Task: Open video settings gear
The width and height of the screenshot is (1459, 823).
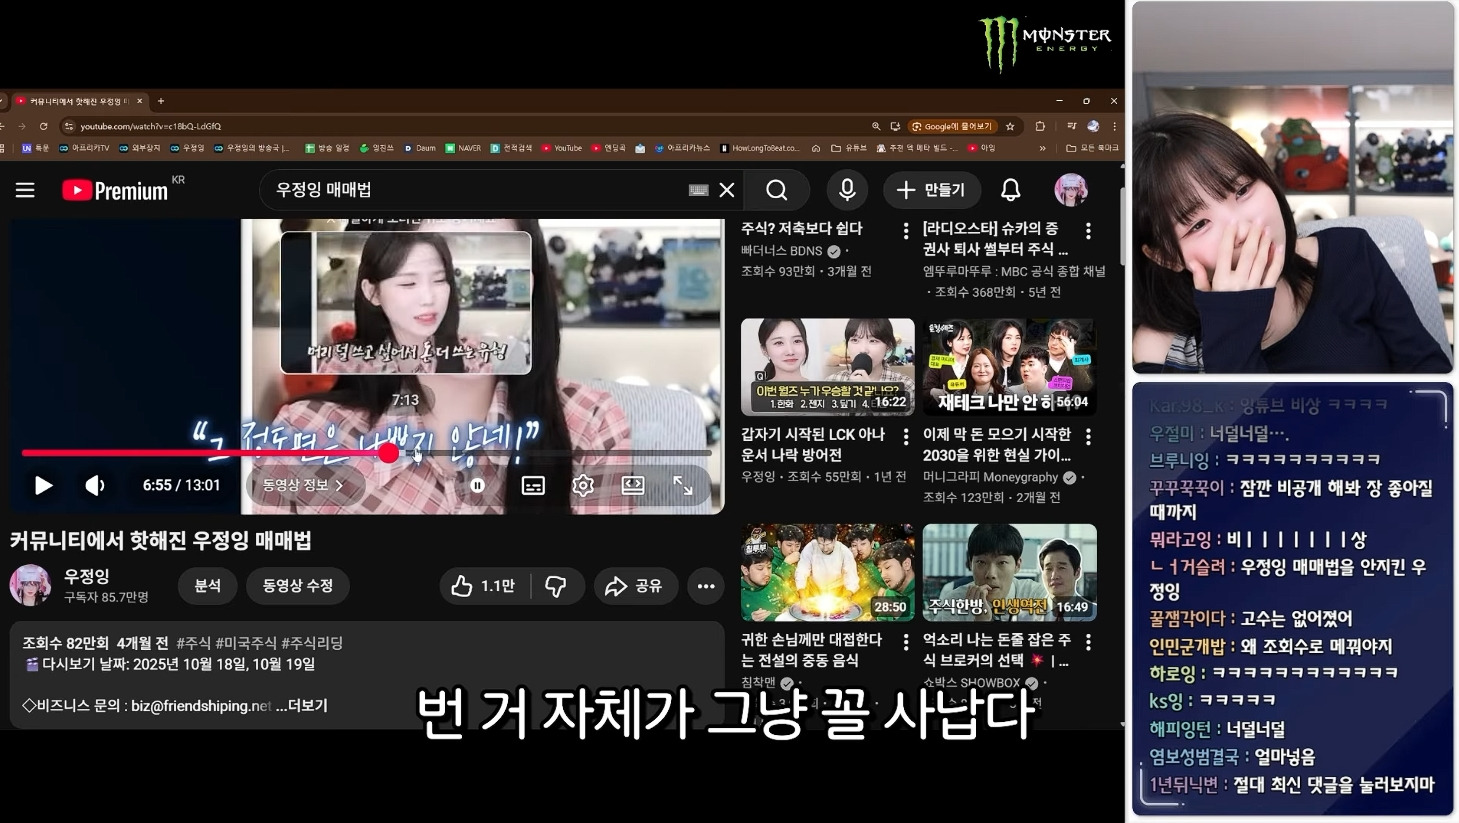Action: point(583,485)
